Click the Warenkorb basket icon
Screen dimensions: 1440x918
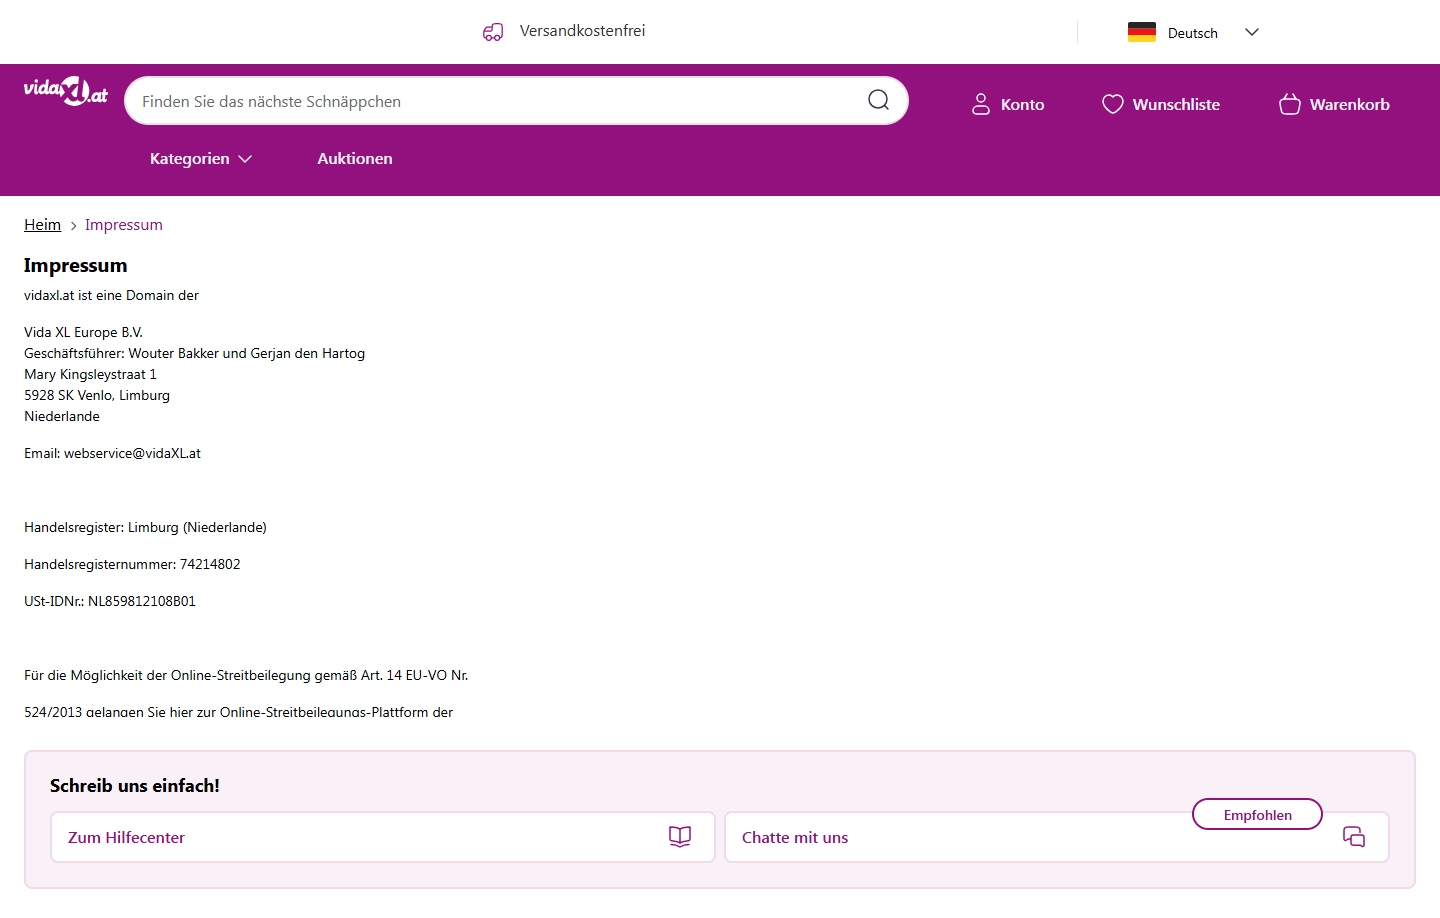point(1290,104)
